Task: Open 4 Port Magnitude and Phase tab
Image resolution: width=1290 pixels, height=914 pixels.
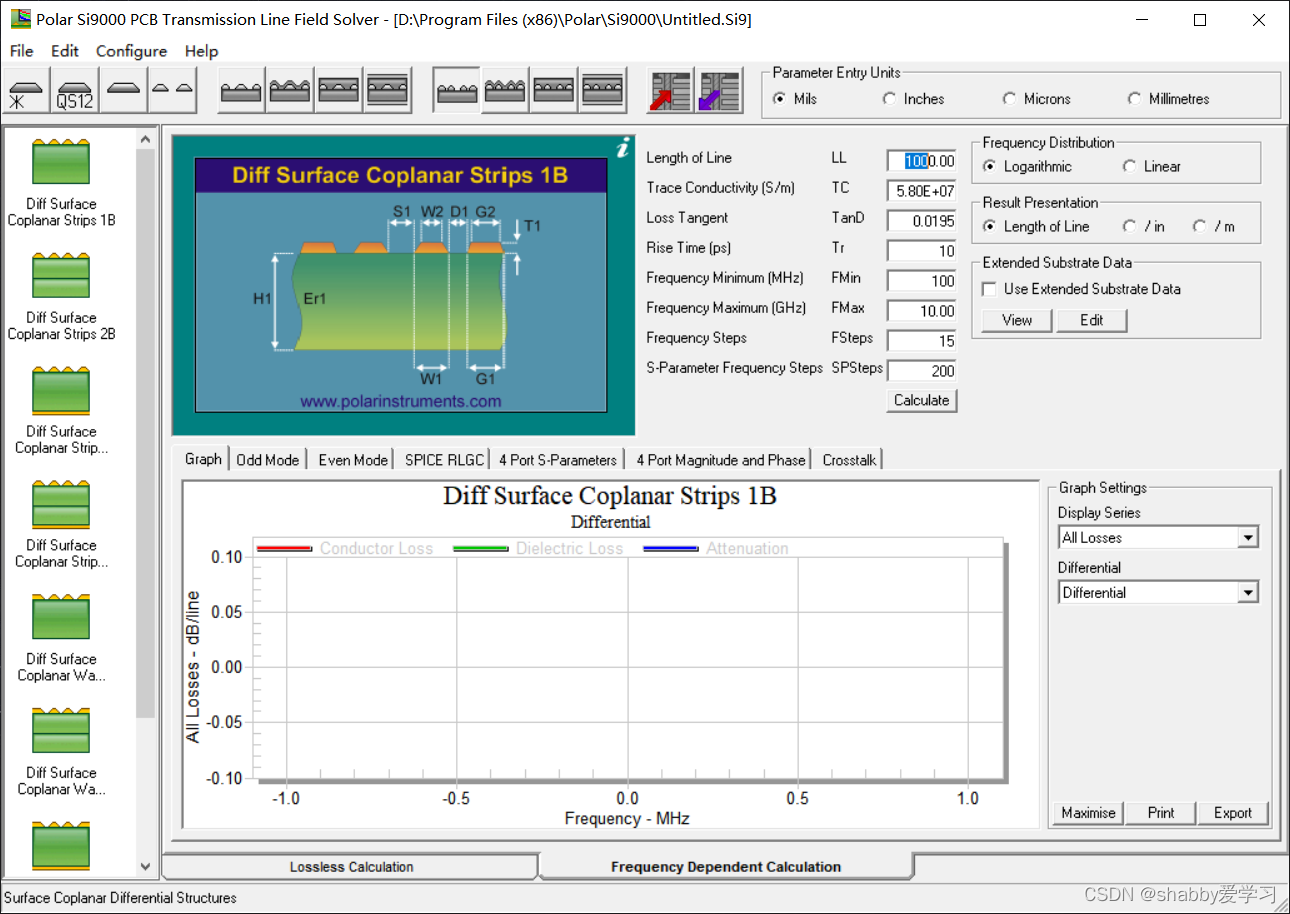Action: pos(720,460)
